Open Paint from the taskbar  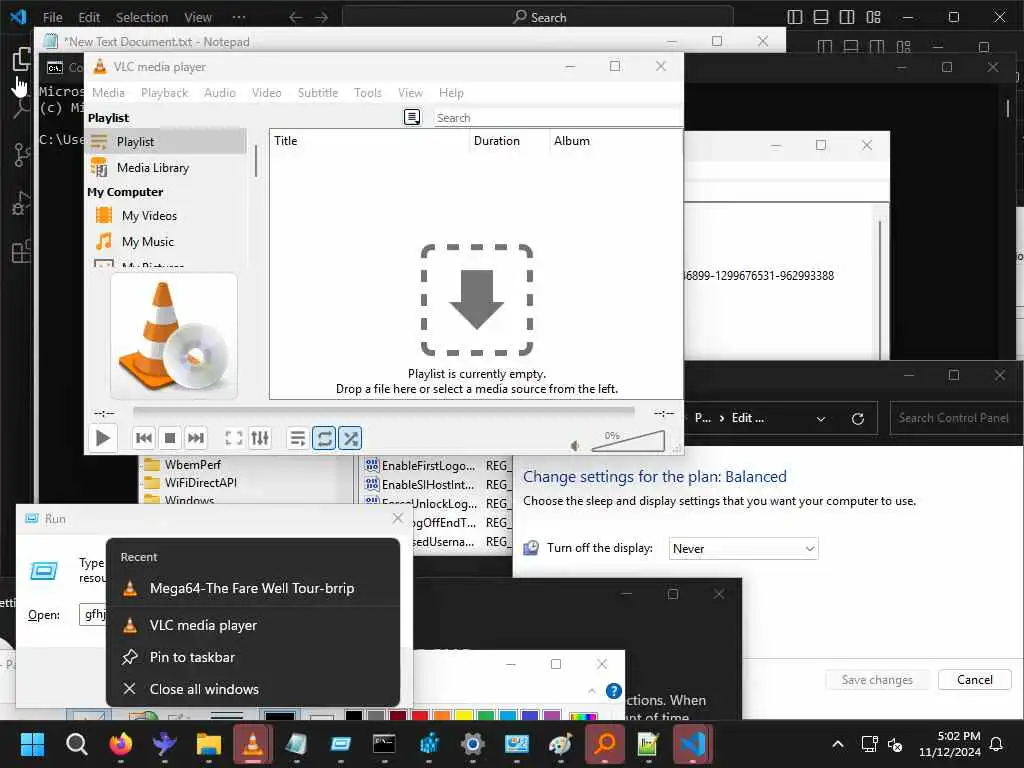[560, 744]
